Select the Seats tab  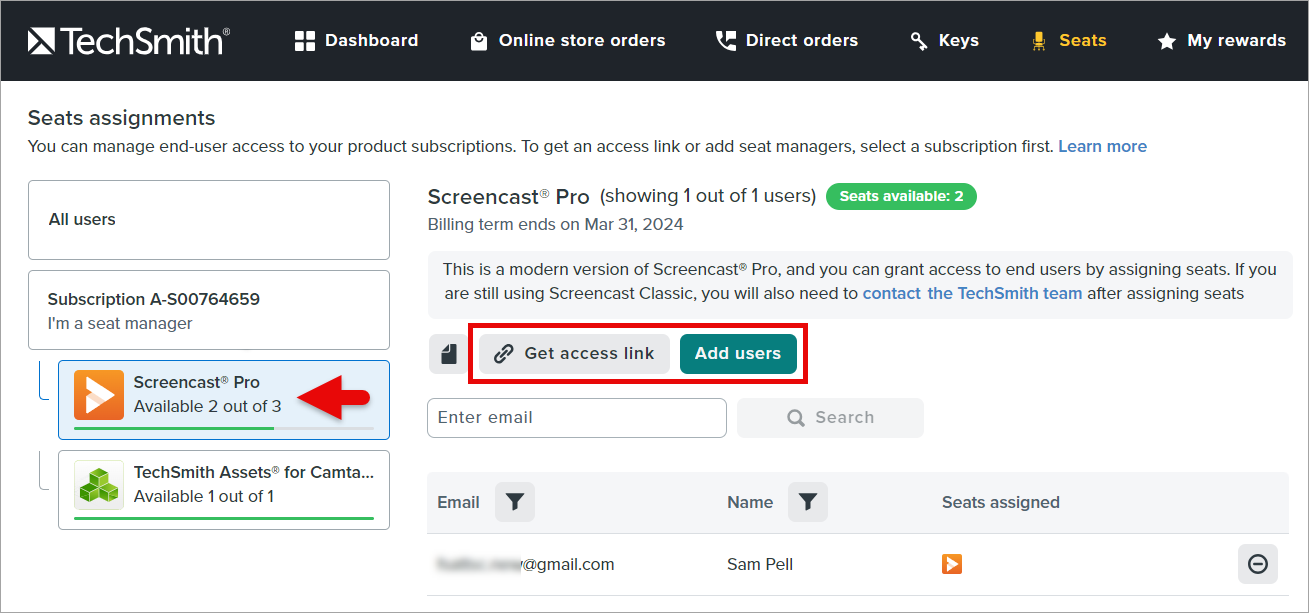[x=1069, y=41]
